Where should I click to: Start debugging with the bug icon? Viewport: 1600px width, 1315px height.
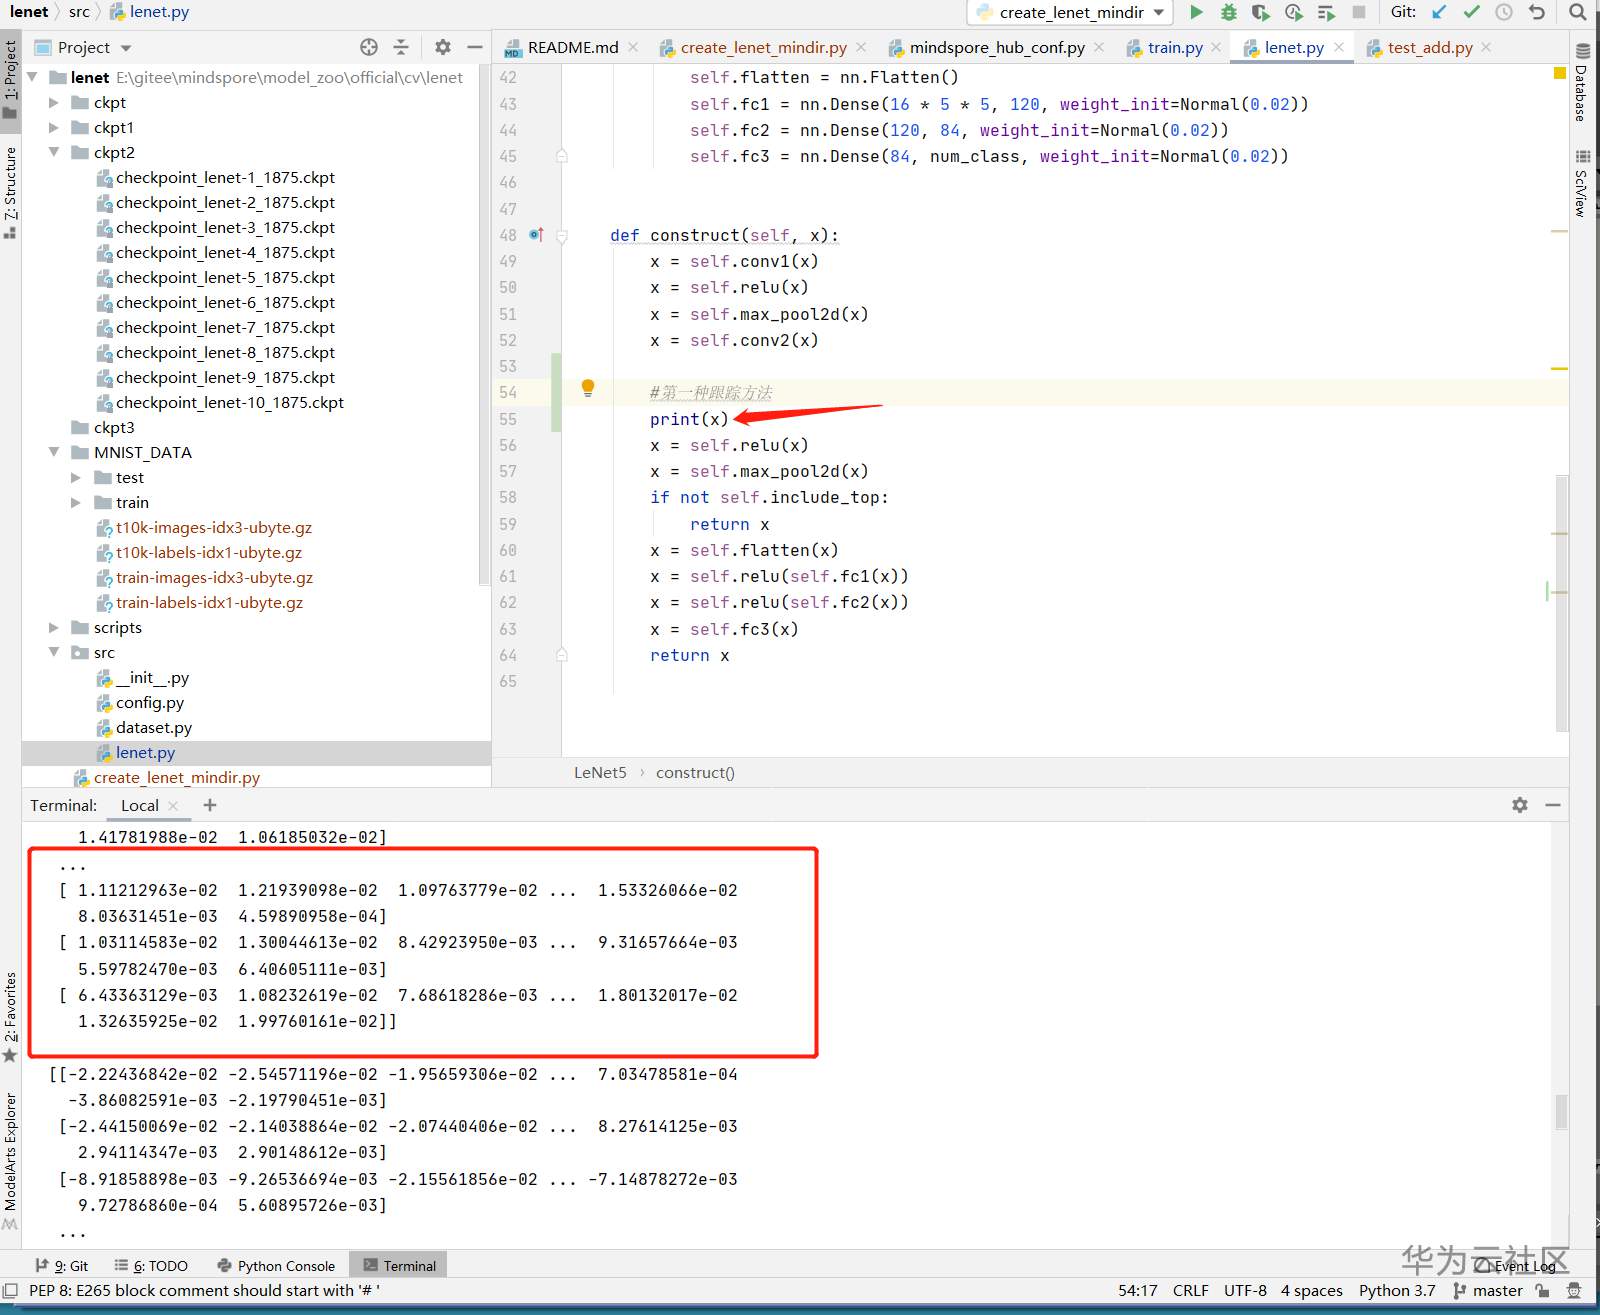(x=1229, y=12)
